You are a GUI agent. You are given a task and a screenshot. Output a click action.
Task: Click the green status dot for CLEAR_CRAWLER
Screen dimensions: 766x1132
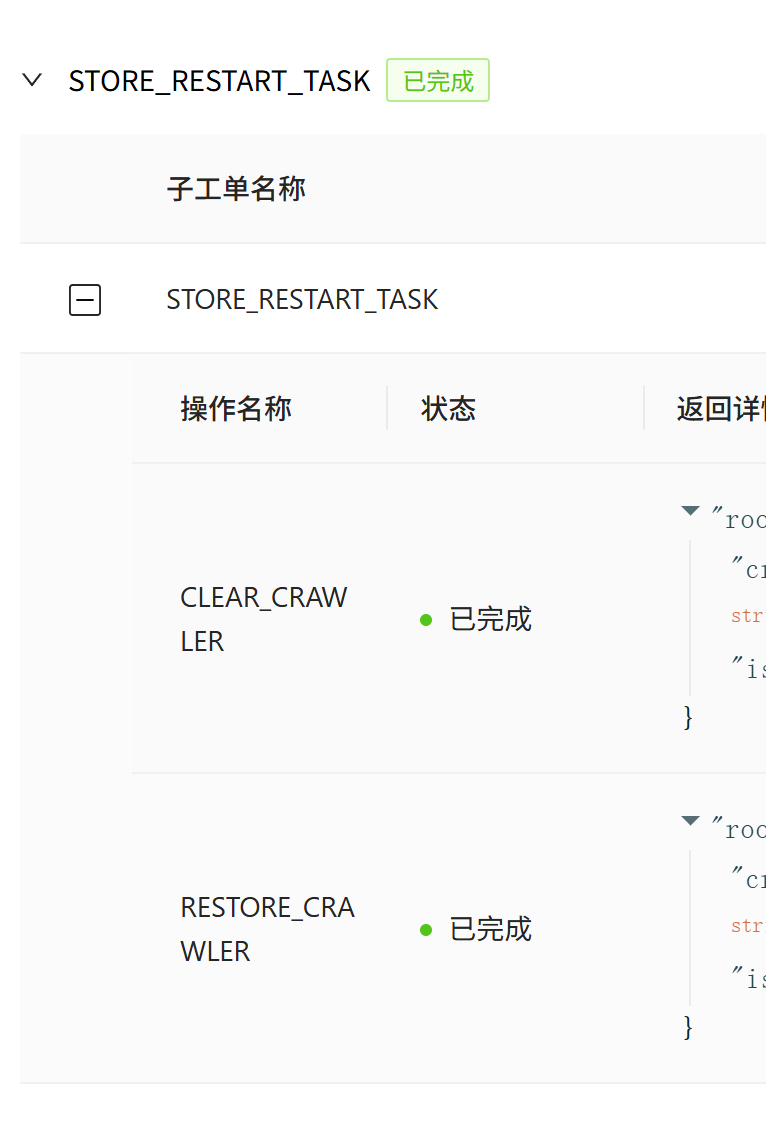[426, 620]
